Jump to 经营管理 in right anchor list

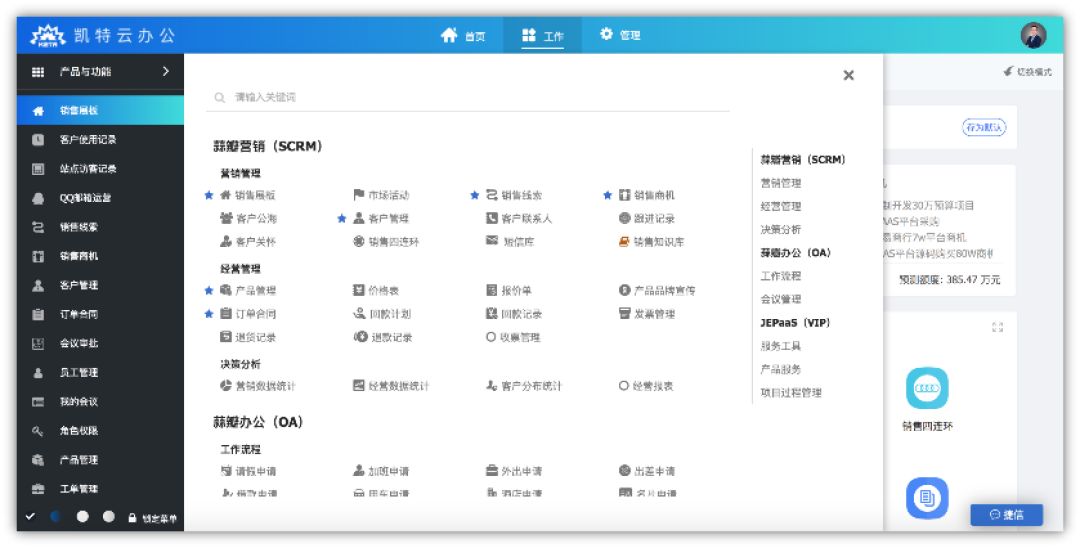click(x=781, y=207)
